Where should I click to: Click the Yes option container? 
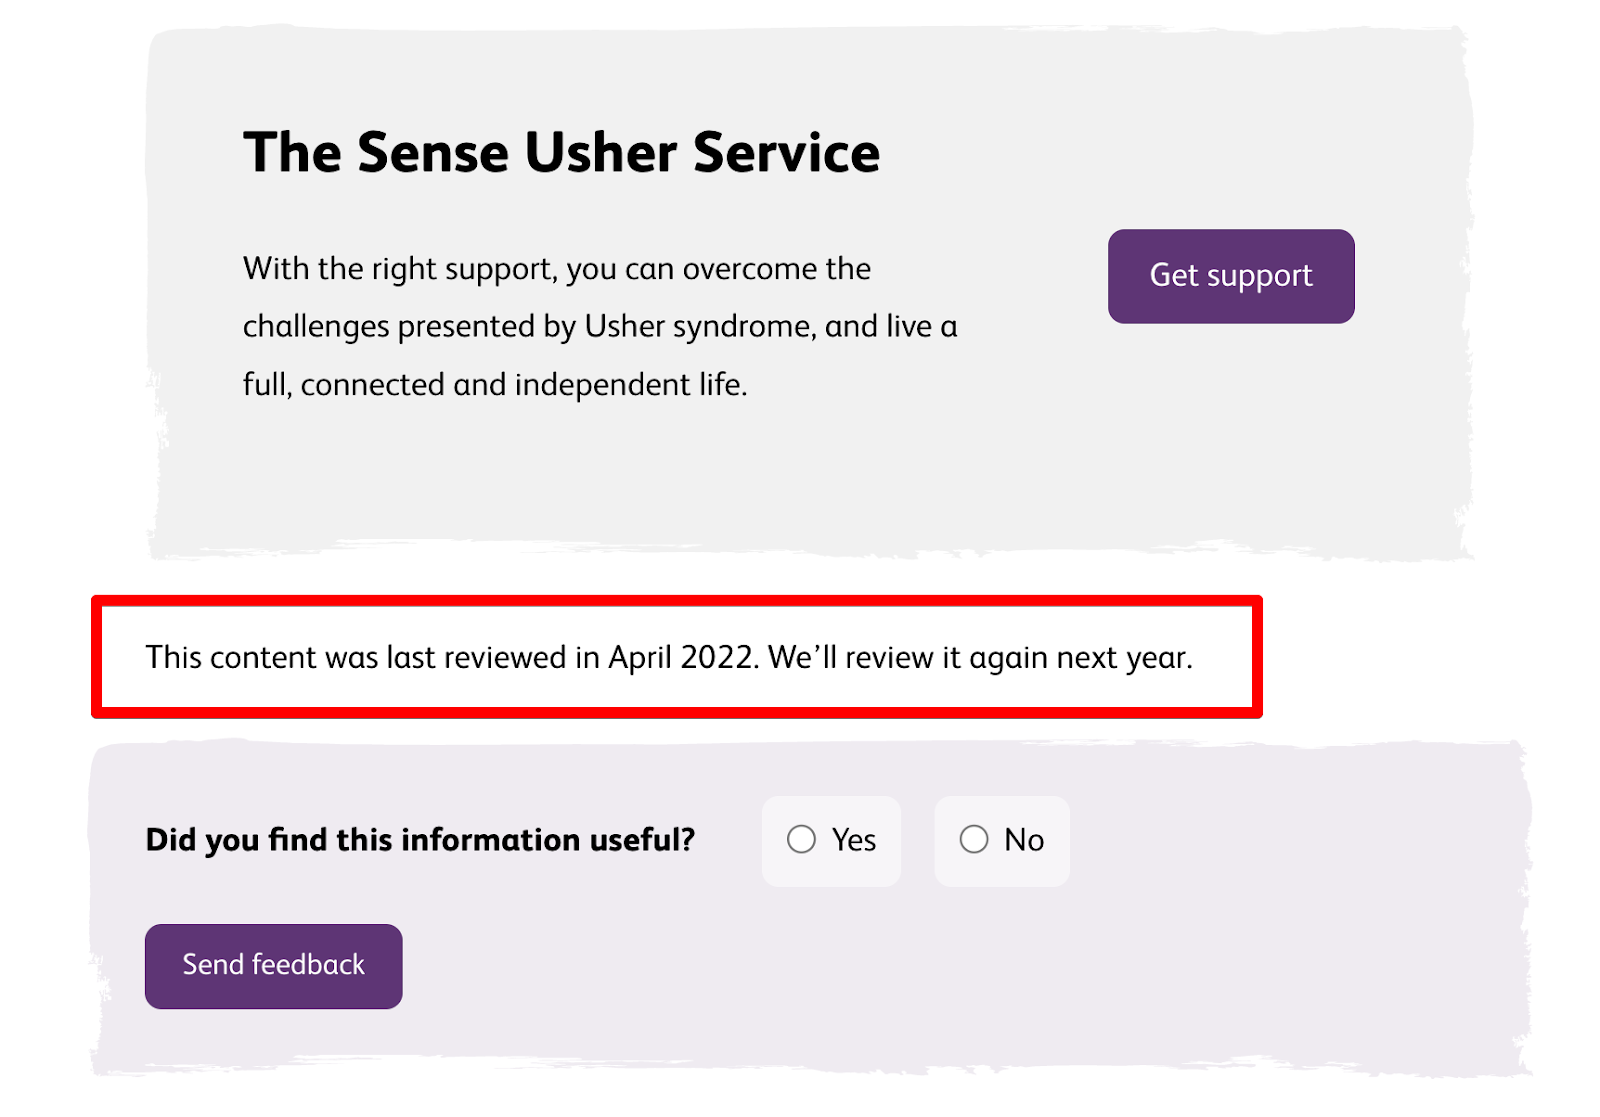coord(831,841)
